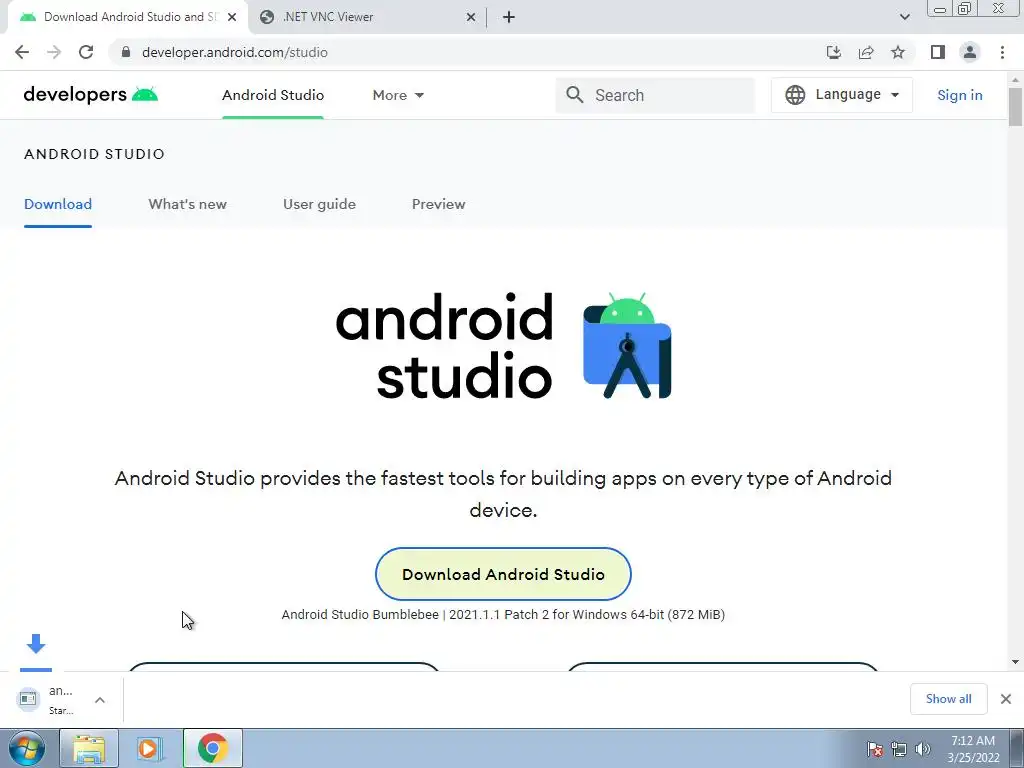Click the address bar URL developer.android.com/studio
This screenshot has height=768, width=1024.
[x=234, y=52]
